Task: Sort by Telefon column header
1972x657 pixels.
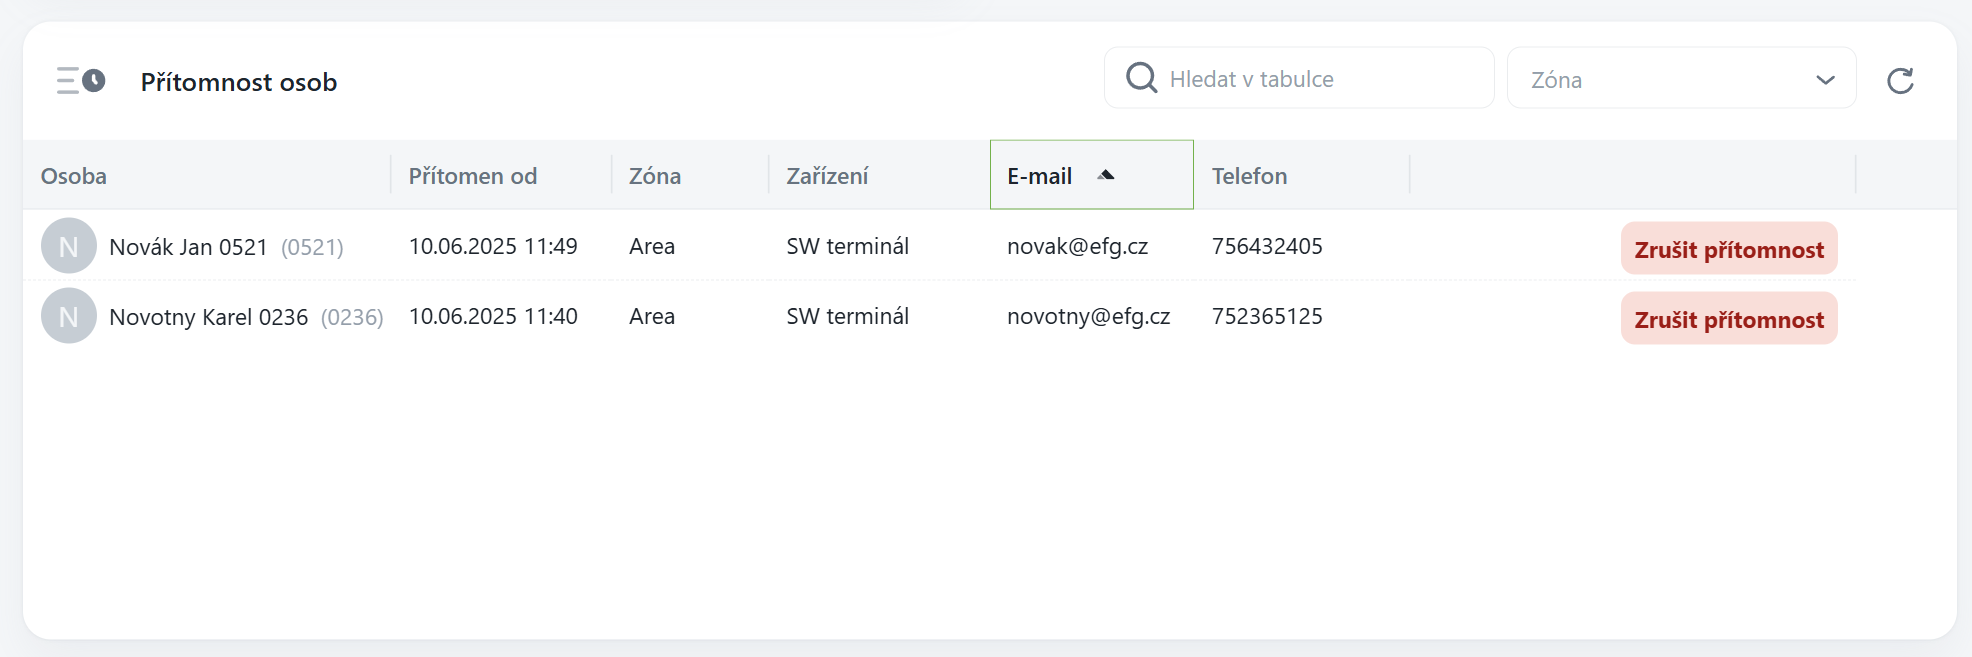Action: 1249,176
